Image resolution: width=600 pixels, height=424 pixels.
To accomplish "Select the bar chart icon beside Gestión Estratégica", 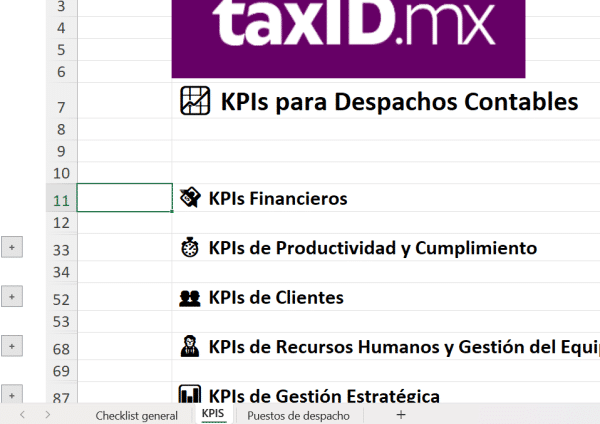I will tap(190, 395).
